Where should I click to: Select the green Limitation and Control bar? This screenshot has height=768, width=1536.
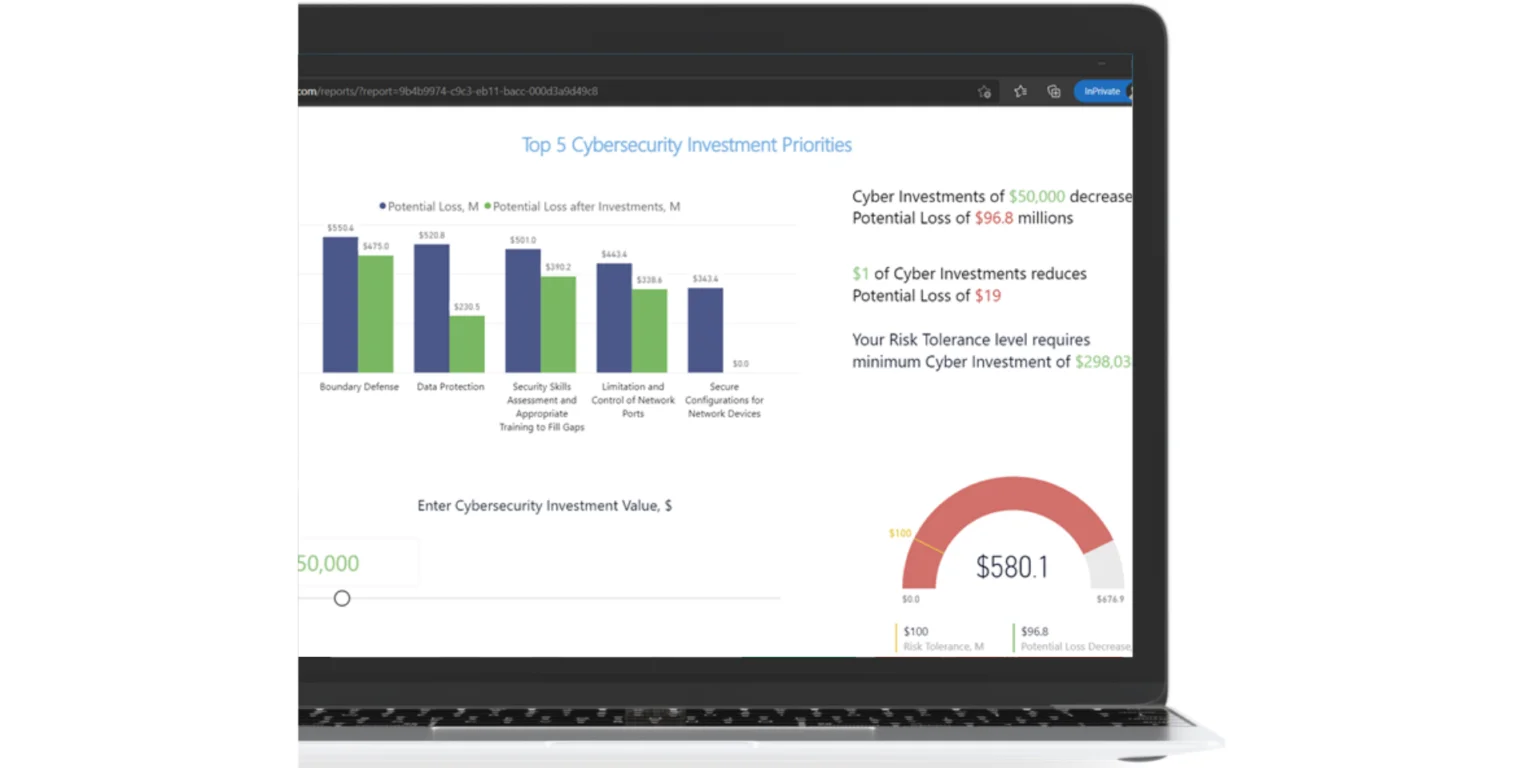click(x=649, y=331)
